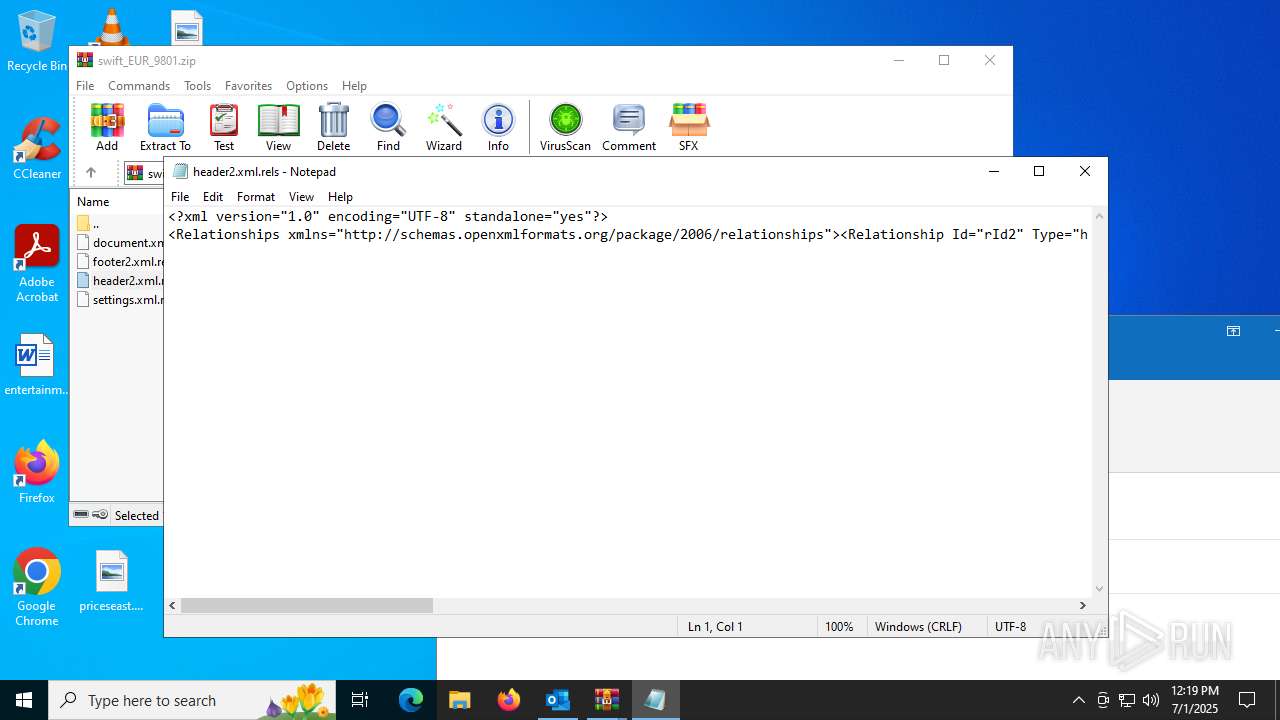Open WinRAR Favorites menu
The height and width of the screenshot is (720, 1280).
248,86
